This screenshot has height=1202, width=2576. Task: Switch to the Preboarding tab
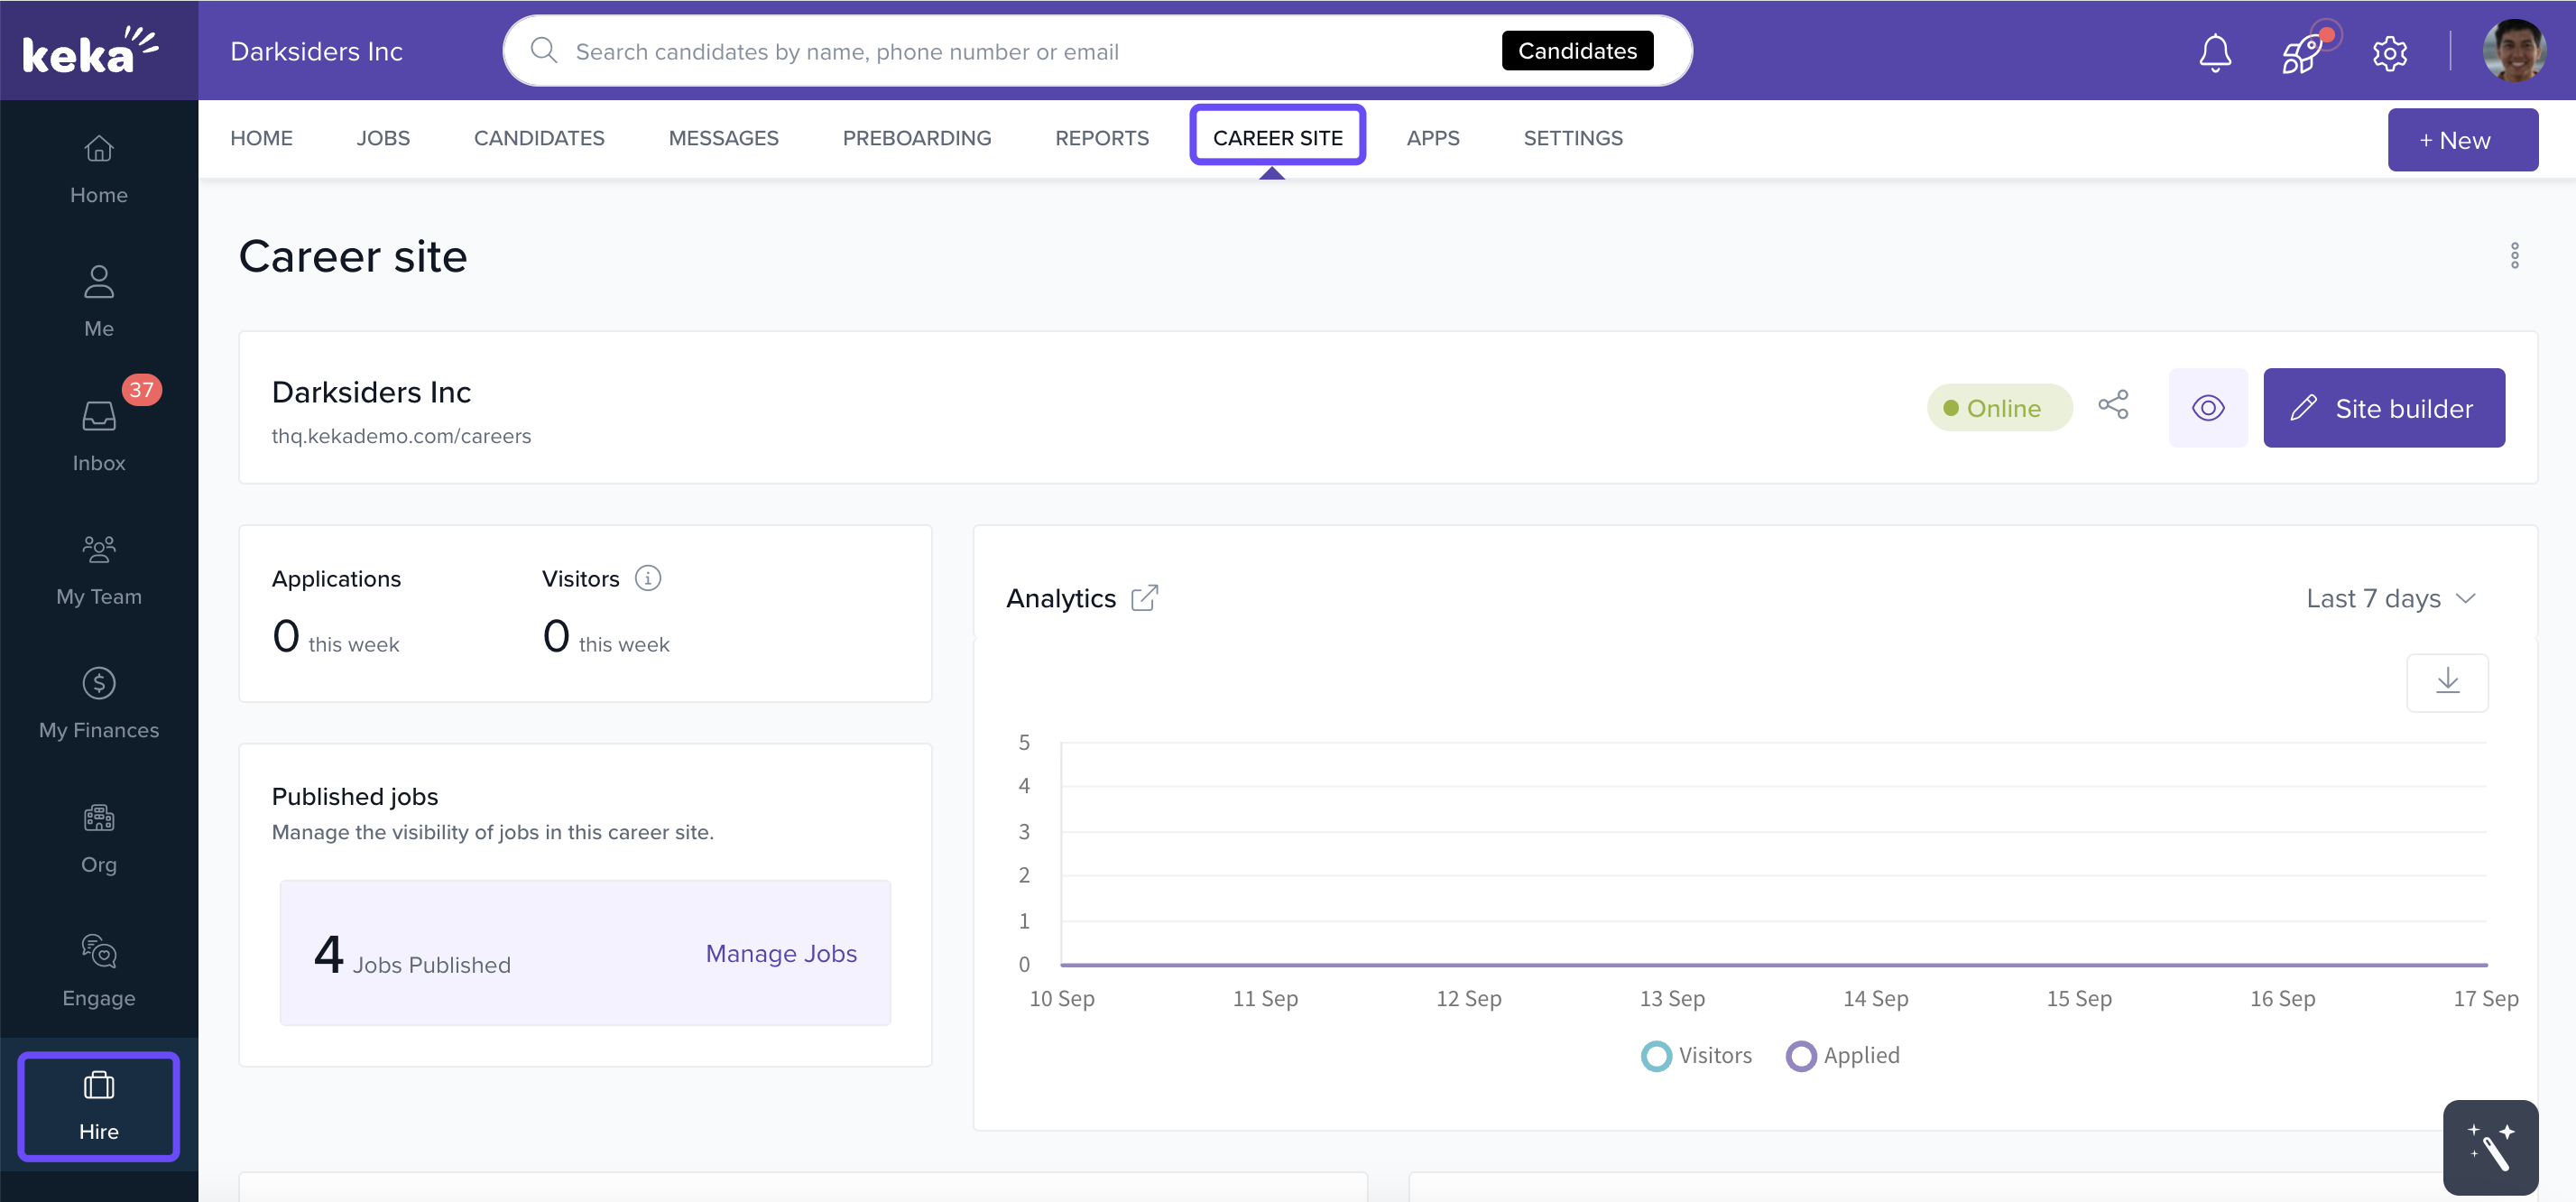[916, 138]
